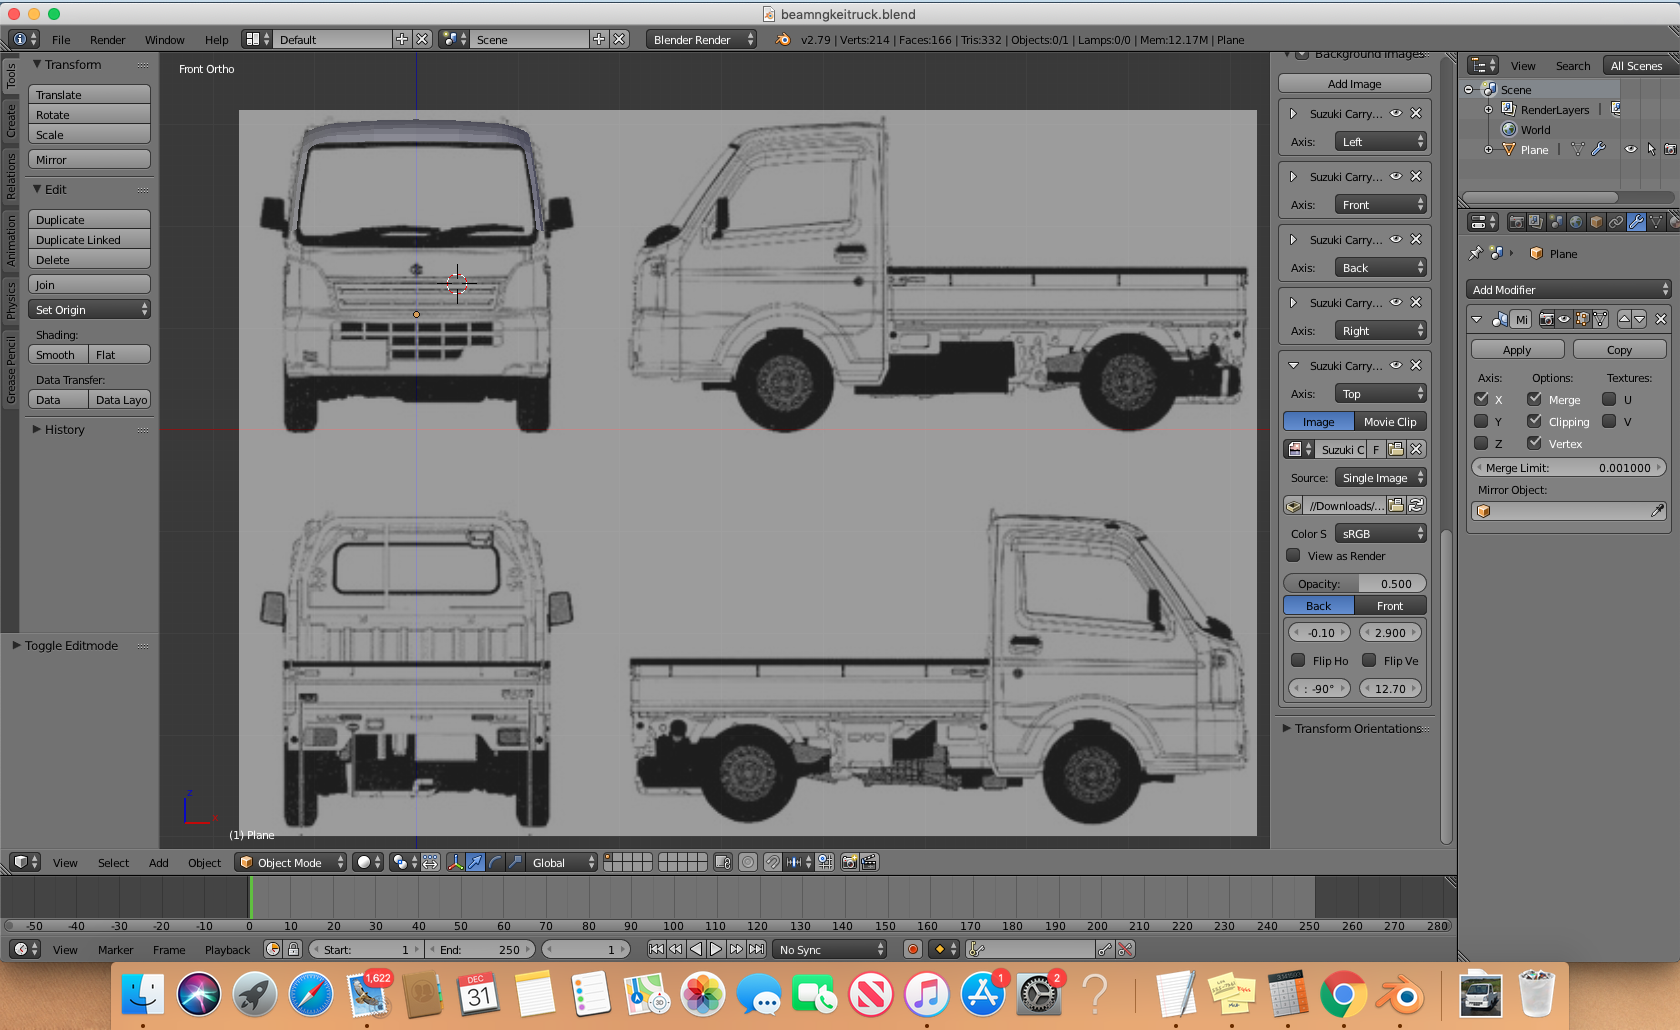Image resolution: width=1680 pixels, height=1030 pixels.
Task: Reload the background image file
Action: click(x=1416, y=506)
